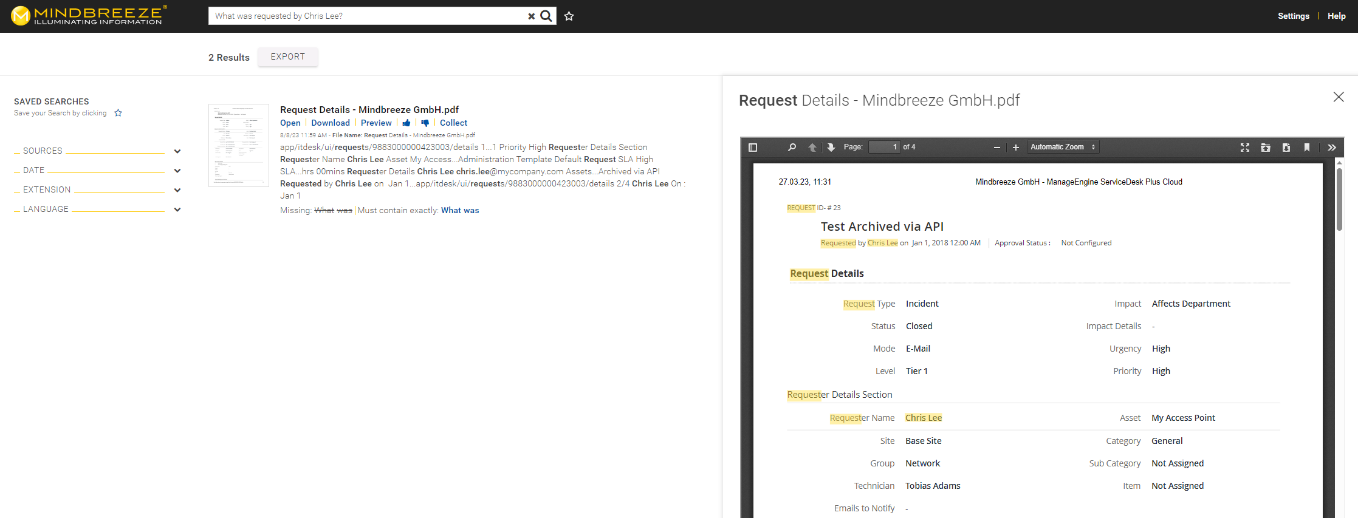Open find in document in PDF viewer
This screenshot has height=518, width=1358.
point(792,147)
